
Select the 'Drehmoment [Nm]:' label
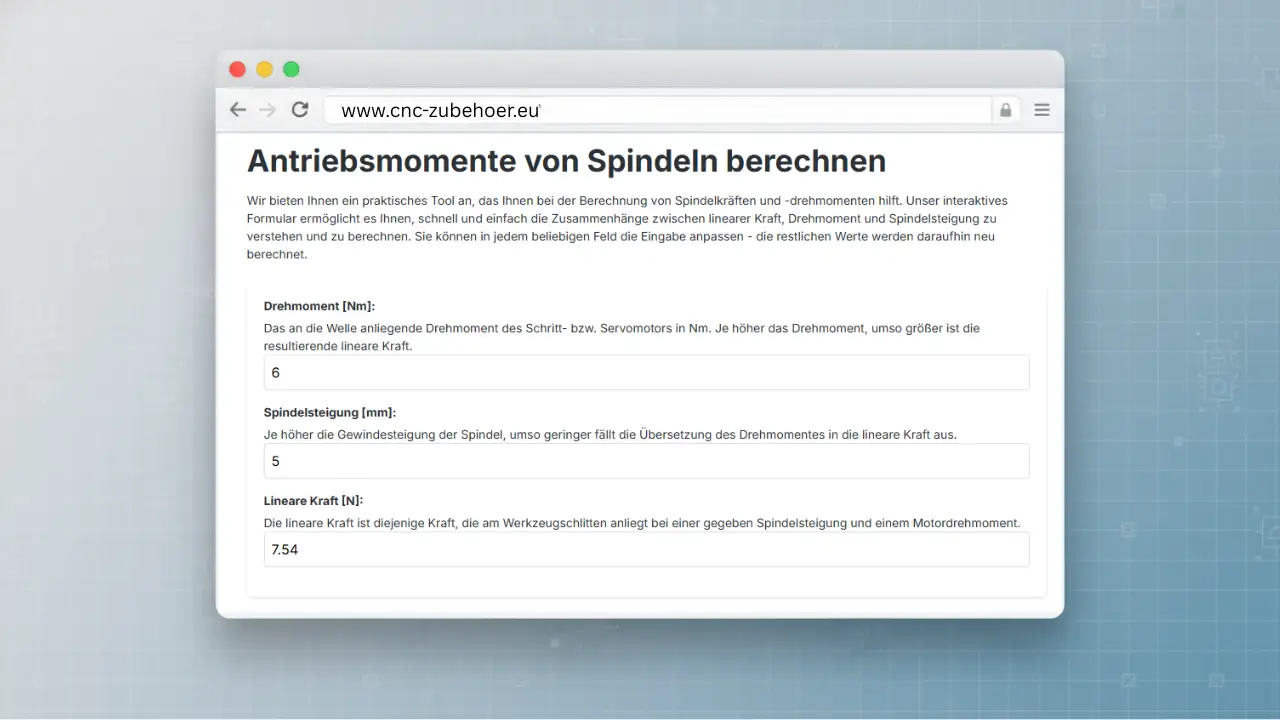tap(319, 306)
